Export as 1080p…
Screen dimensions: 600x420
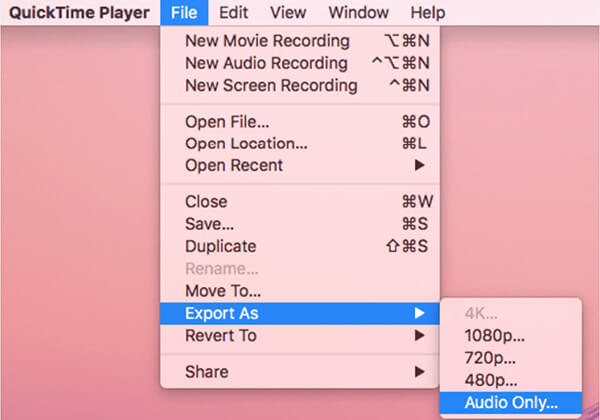click(x=511, y=335)
